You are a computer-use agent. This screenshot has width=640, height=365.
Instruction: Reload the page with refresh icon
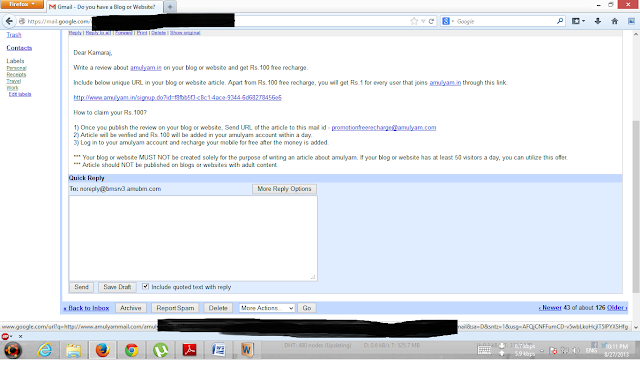tap(431, 21)
